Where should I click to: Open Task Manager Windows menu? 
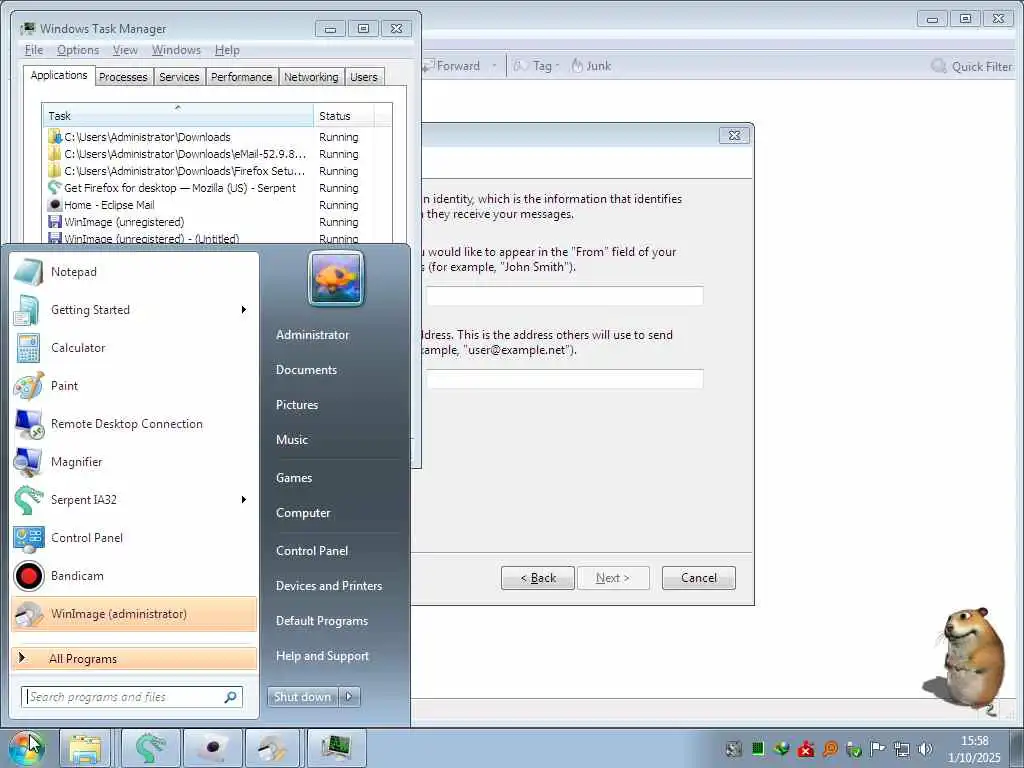tap(176, 50)
